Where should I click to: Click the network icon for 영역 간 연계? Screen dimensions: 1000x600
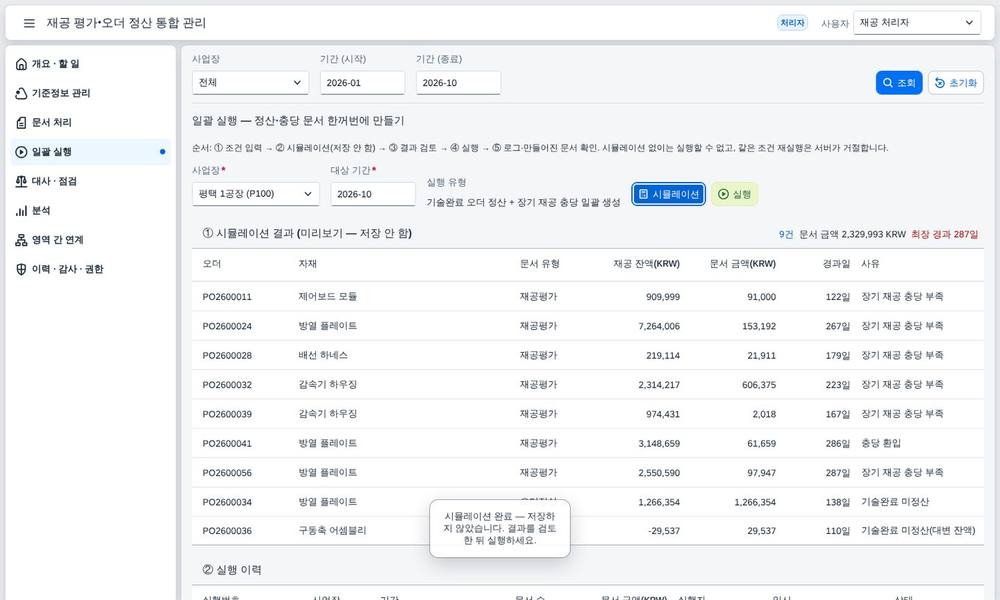(x=21, y=240)
